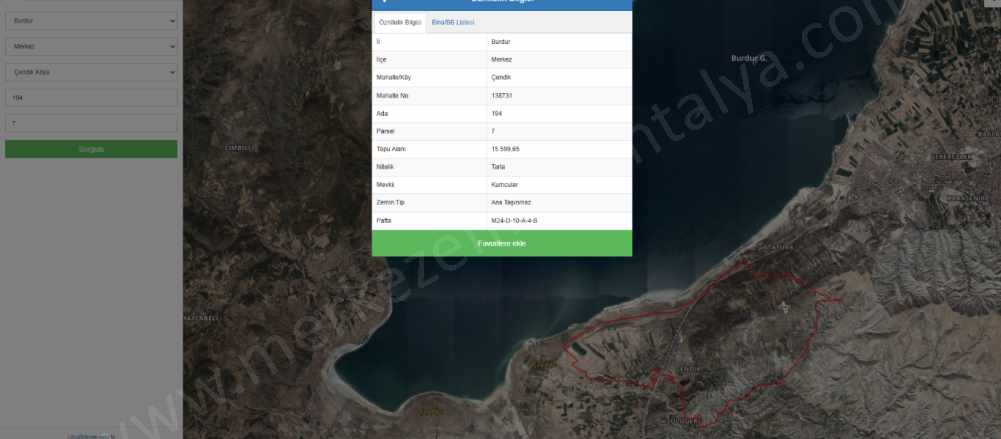The width and height of the screenshot is (1001, 439).
Task: Click the Mahalle/Köy value Çendik in table
Action: point(501,77)
